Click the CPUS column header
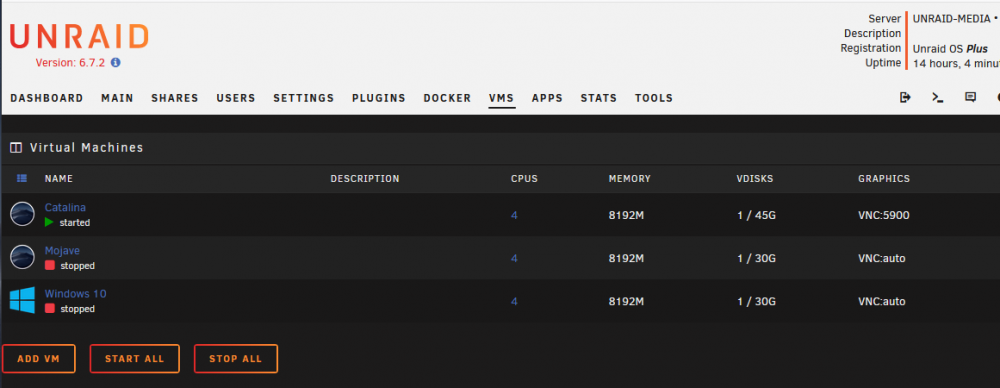 coord(524,179)
